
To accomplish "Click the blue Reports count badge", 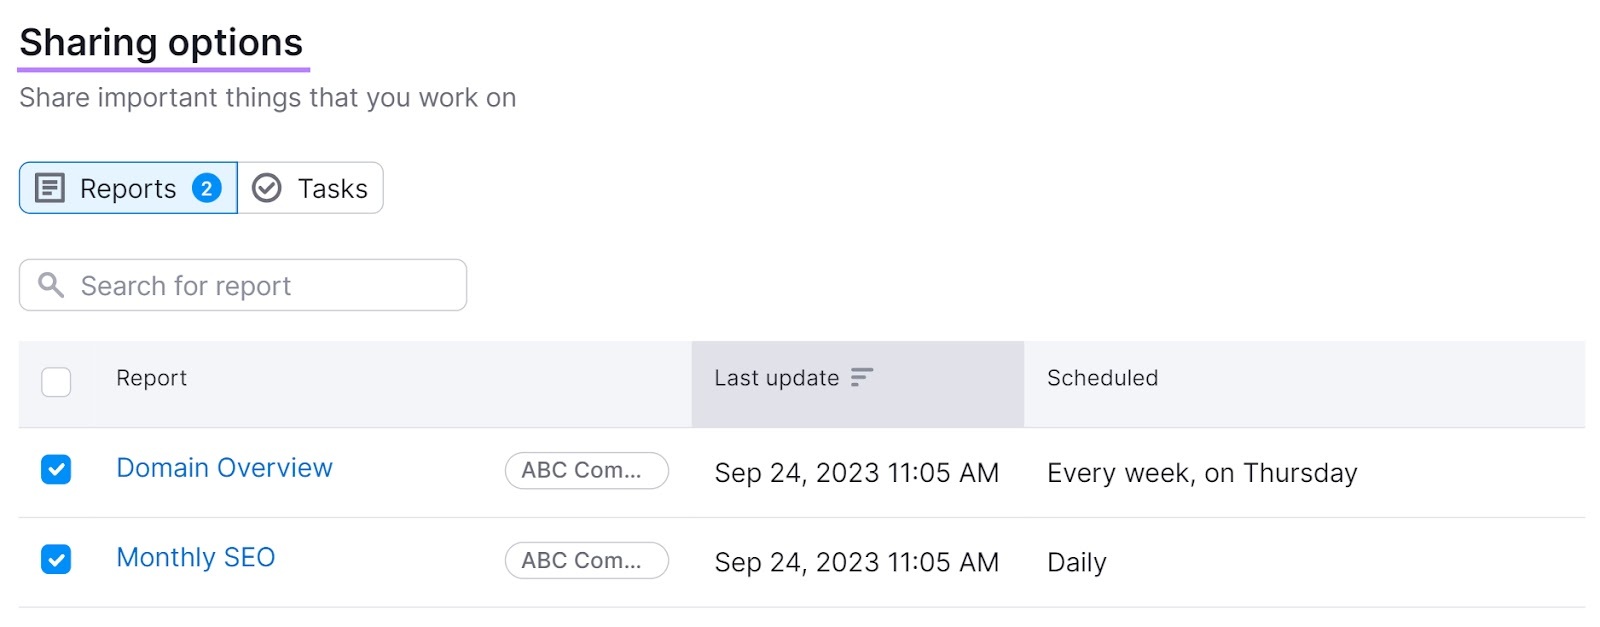I will (207, 188).
